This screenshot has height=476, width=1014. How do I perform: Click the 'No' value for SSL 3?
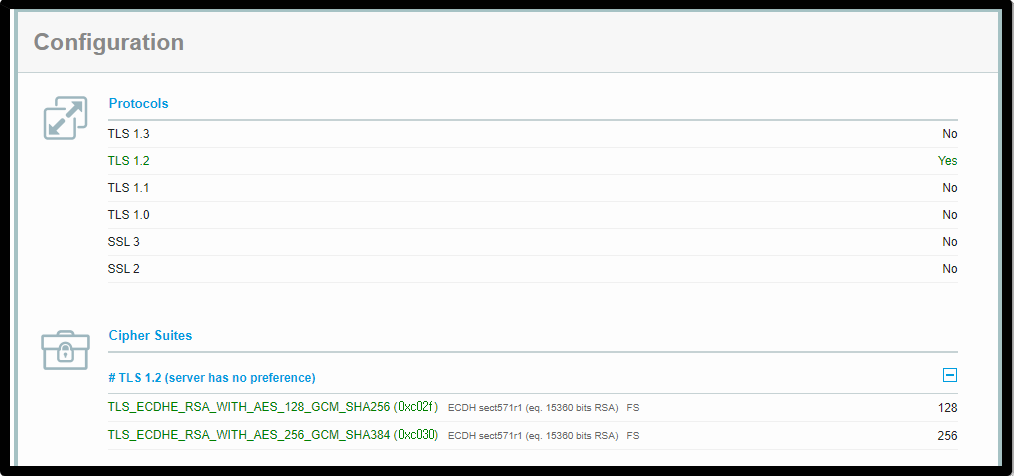(x=949, y=242)
